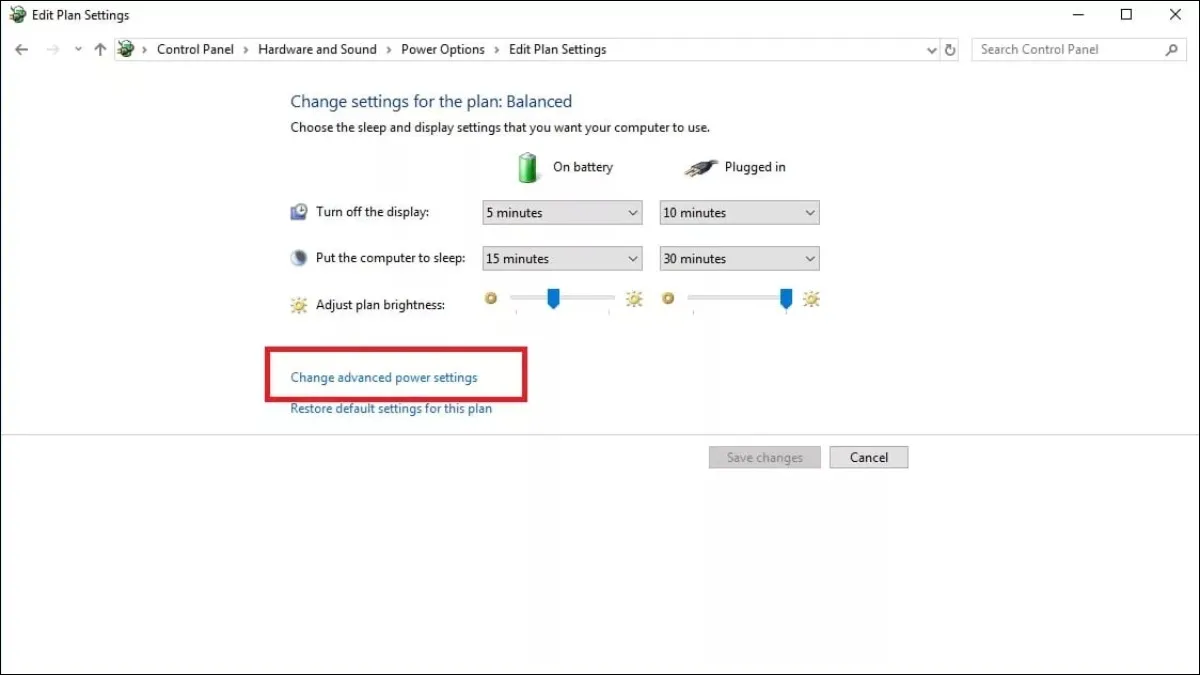This screenshot has width=1200, height=675.
Task: Focus the Search Control Panel field
Action: tap(1065, 49)
